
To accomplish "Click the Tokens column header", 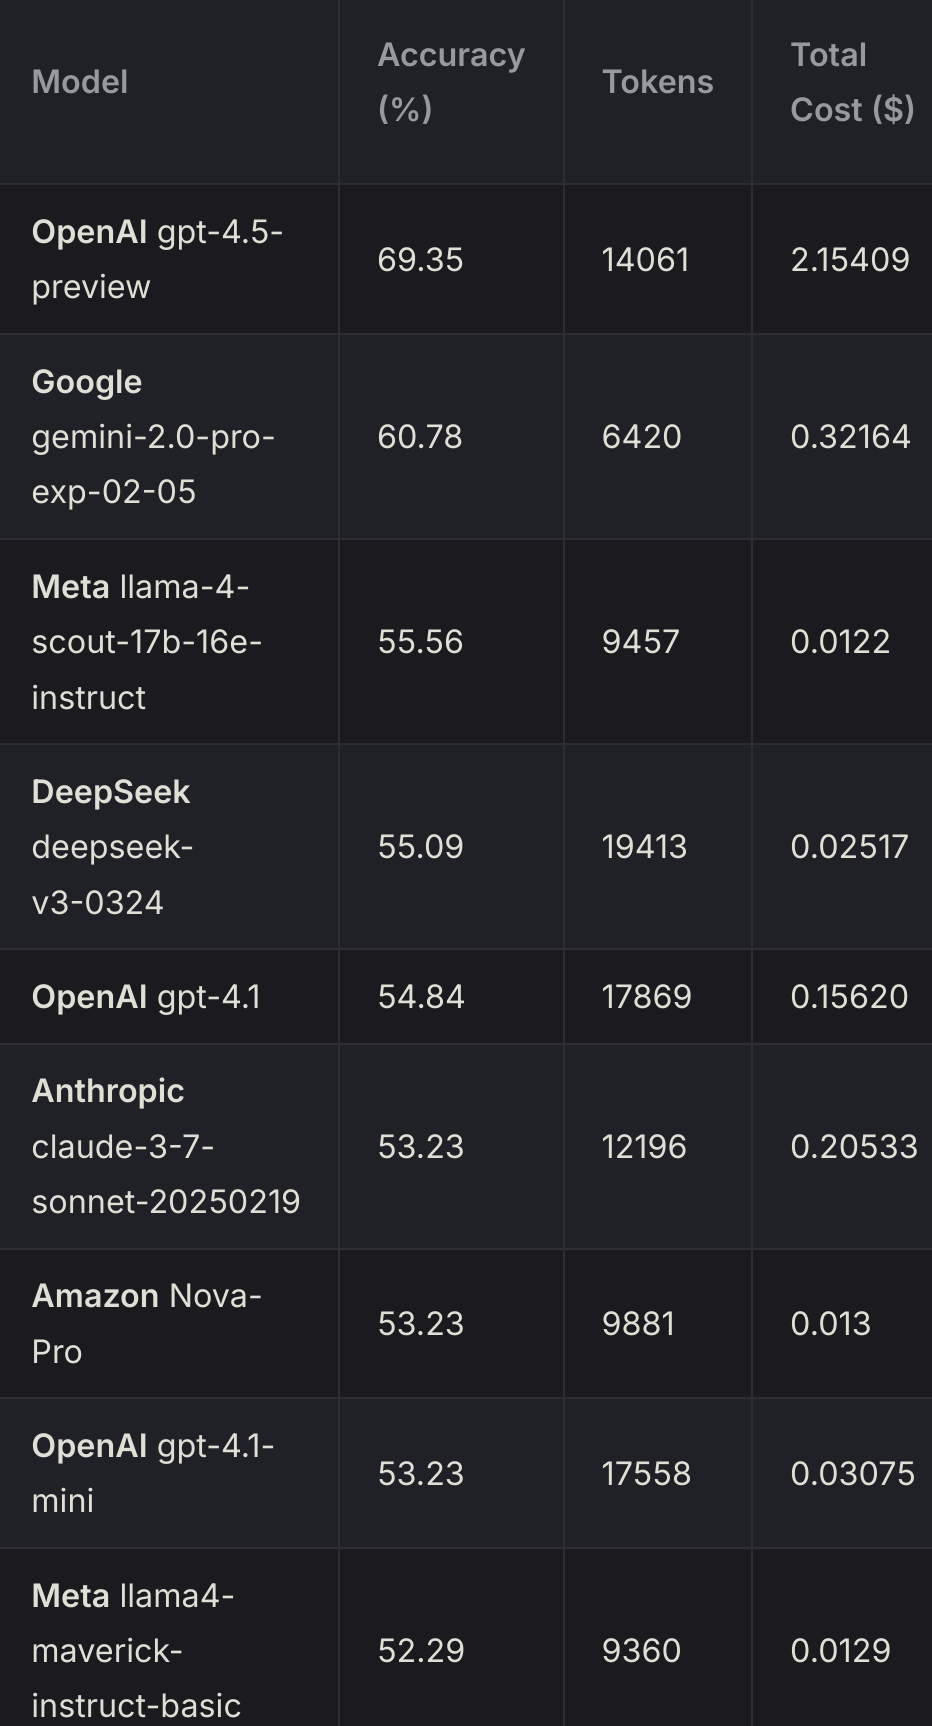I will coord(657,82).
